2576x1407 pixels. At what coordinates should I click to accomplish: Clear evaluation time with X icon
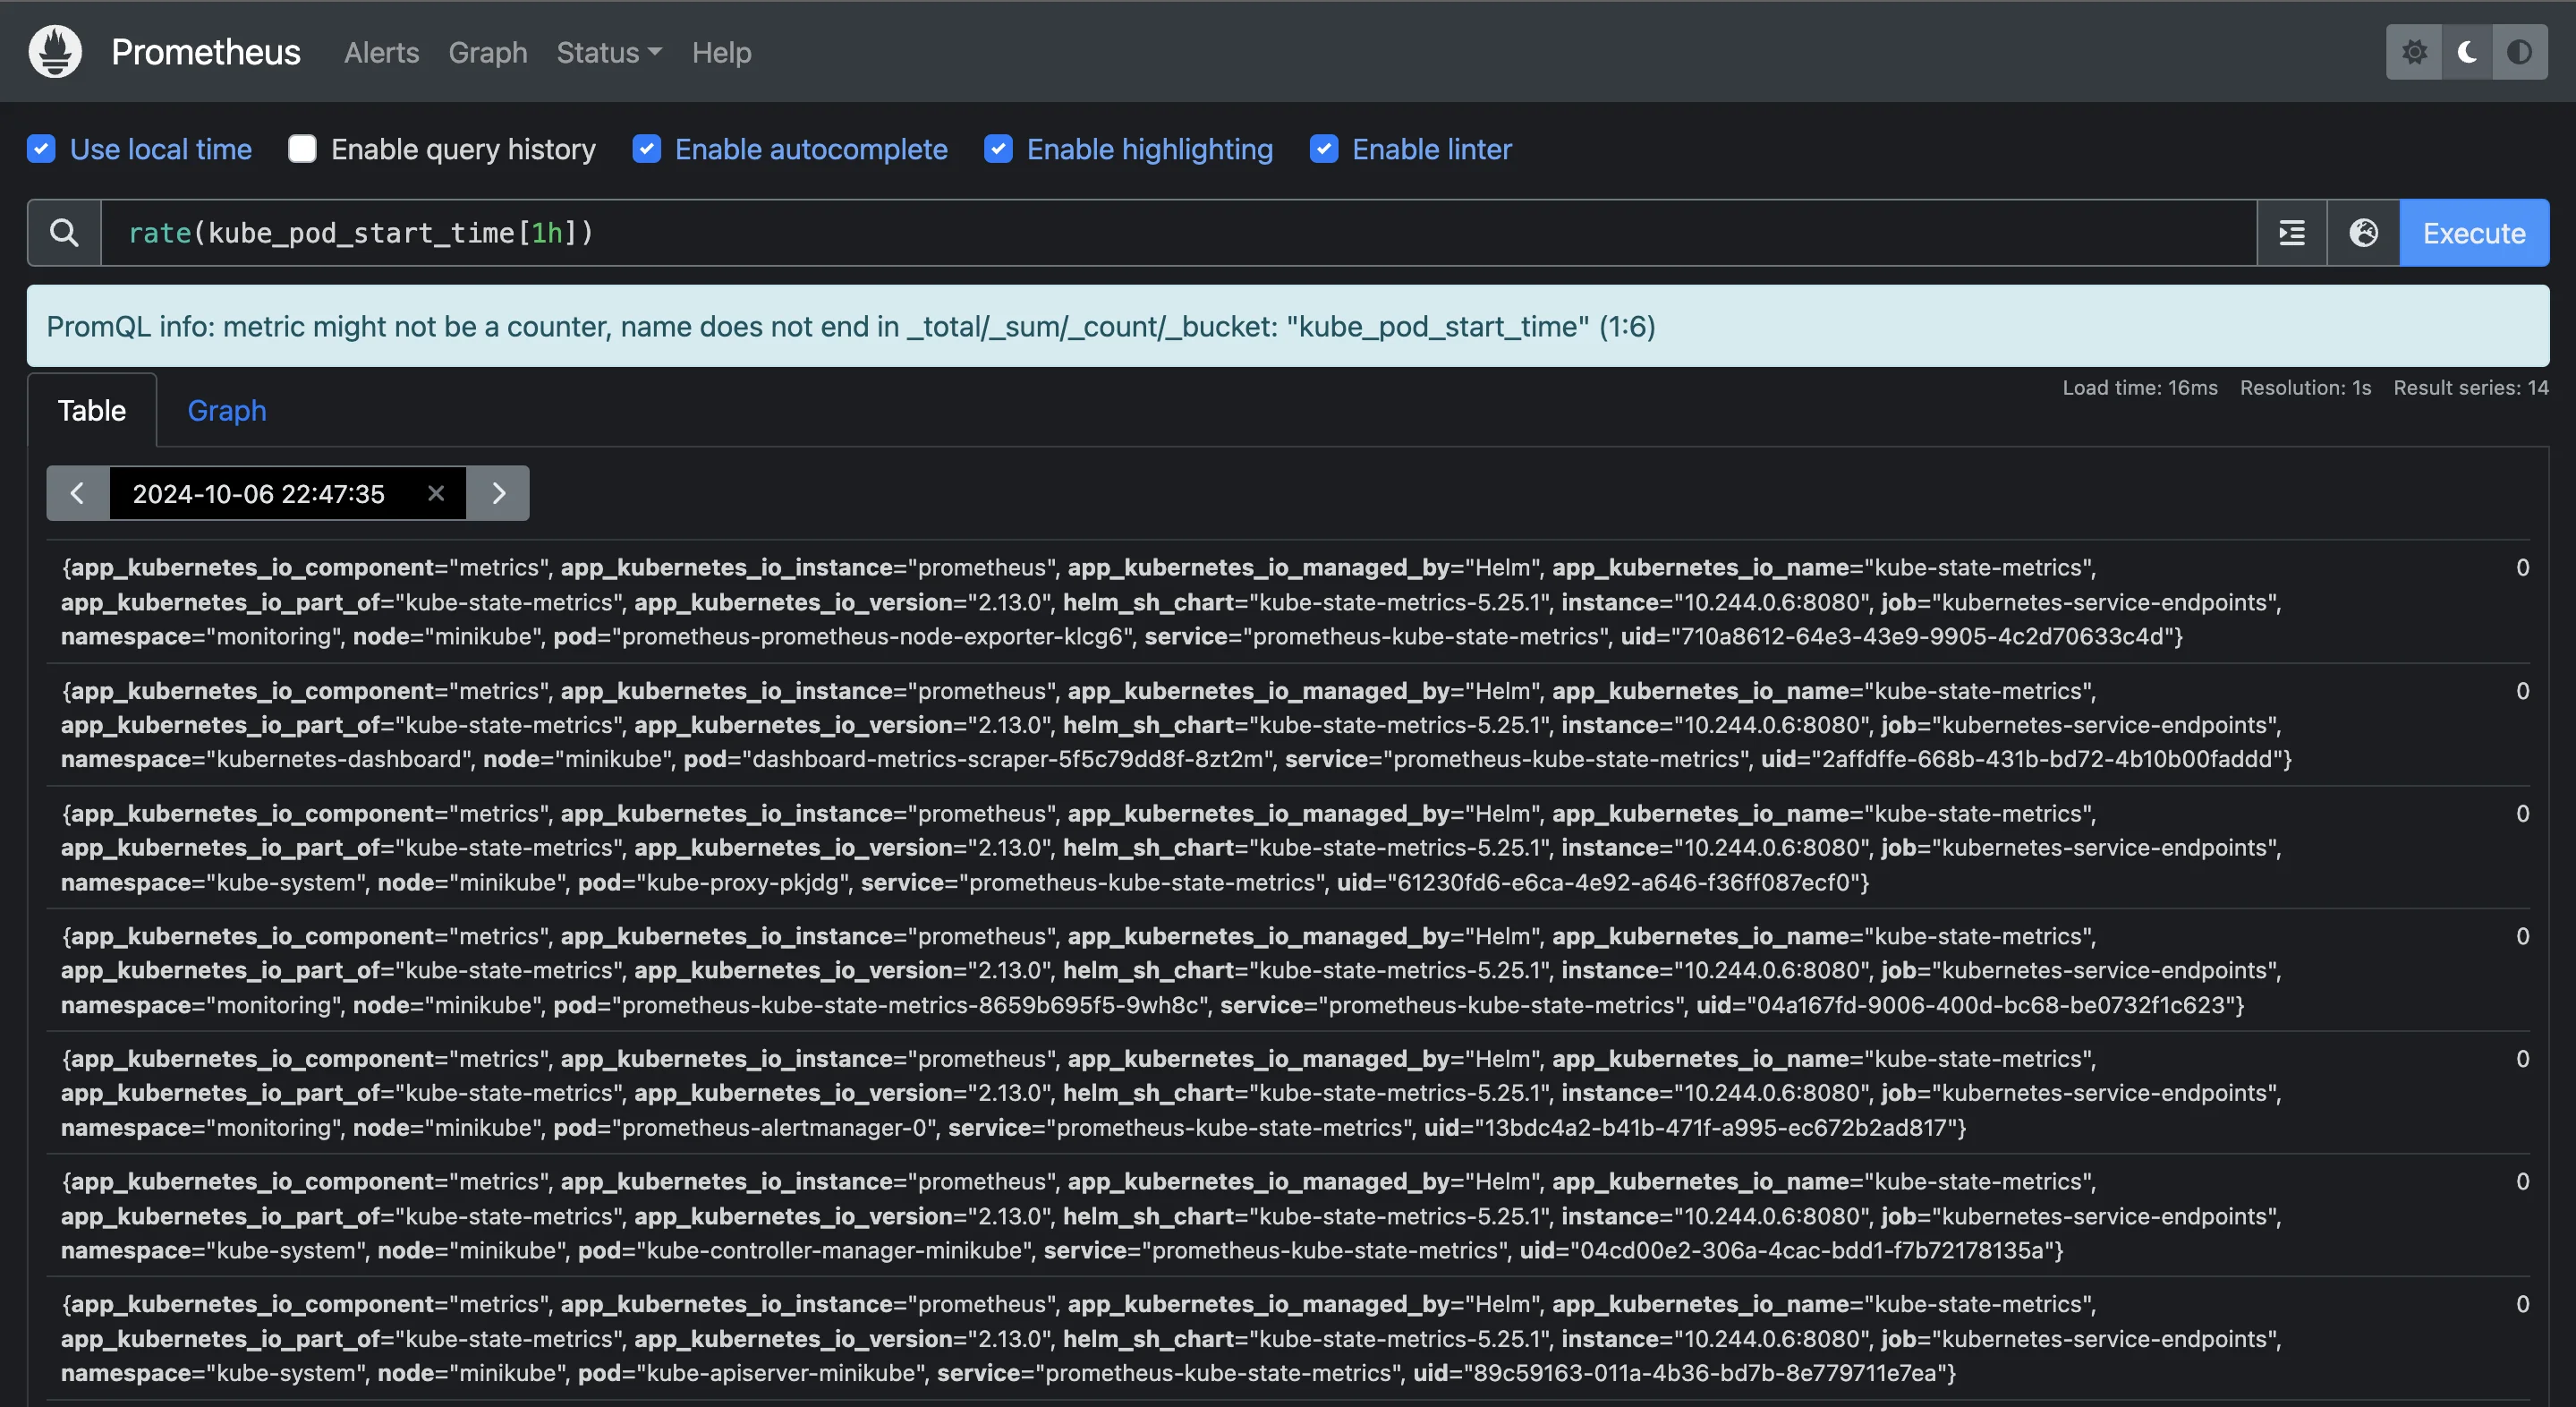click(x=435, y=493)
